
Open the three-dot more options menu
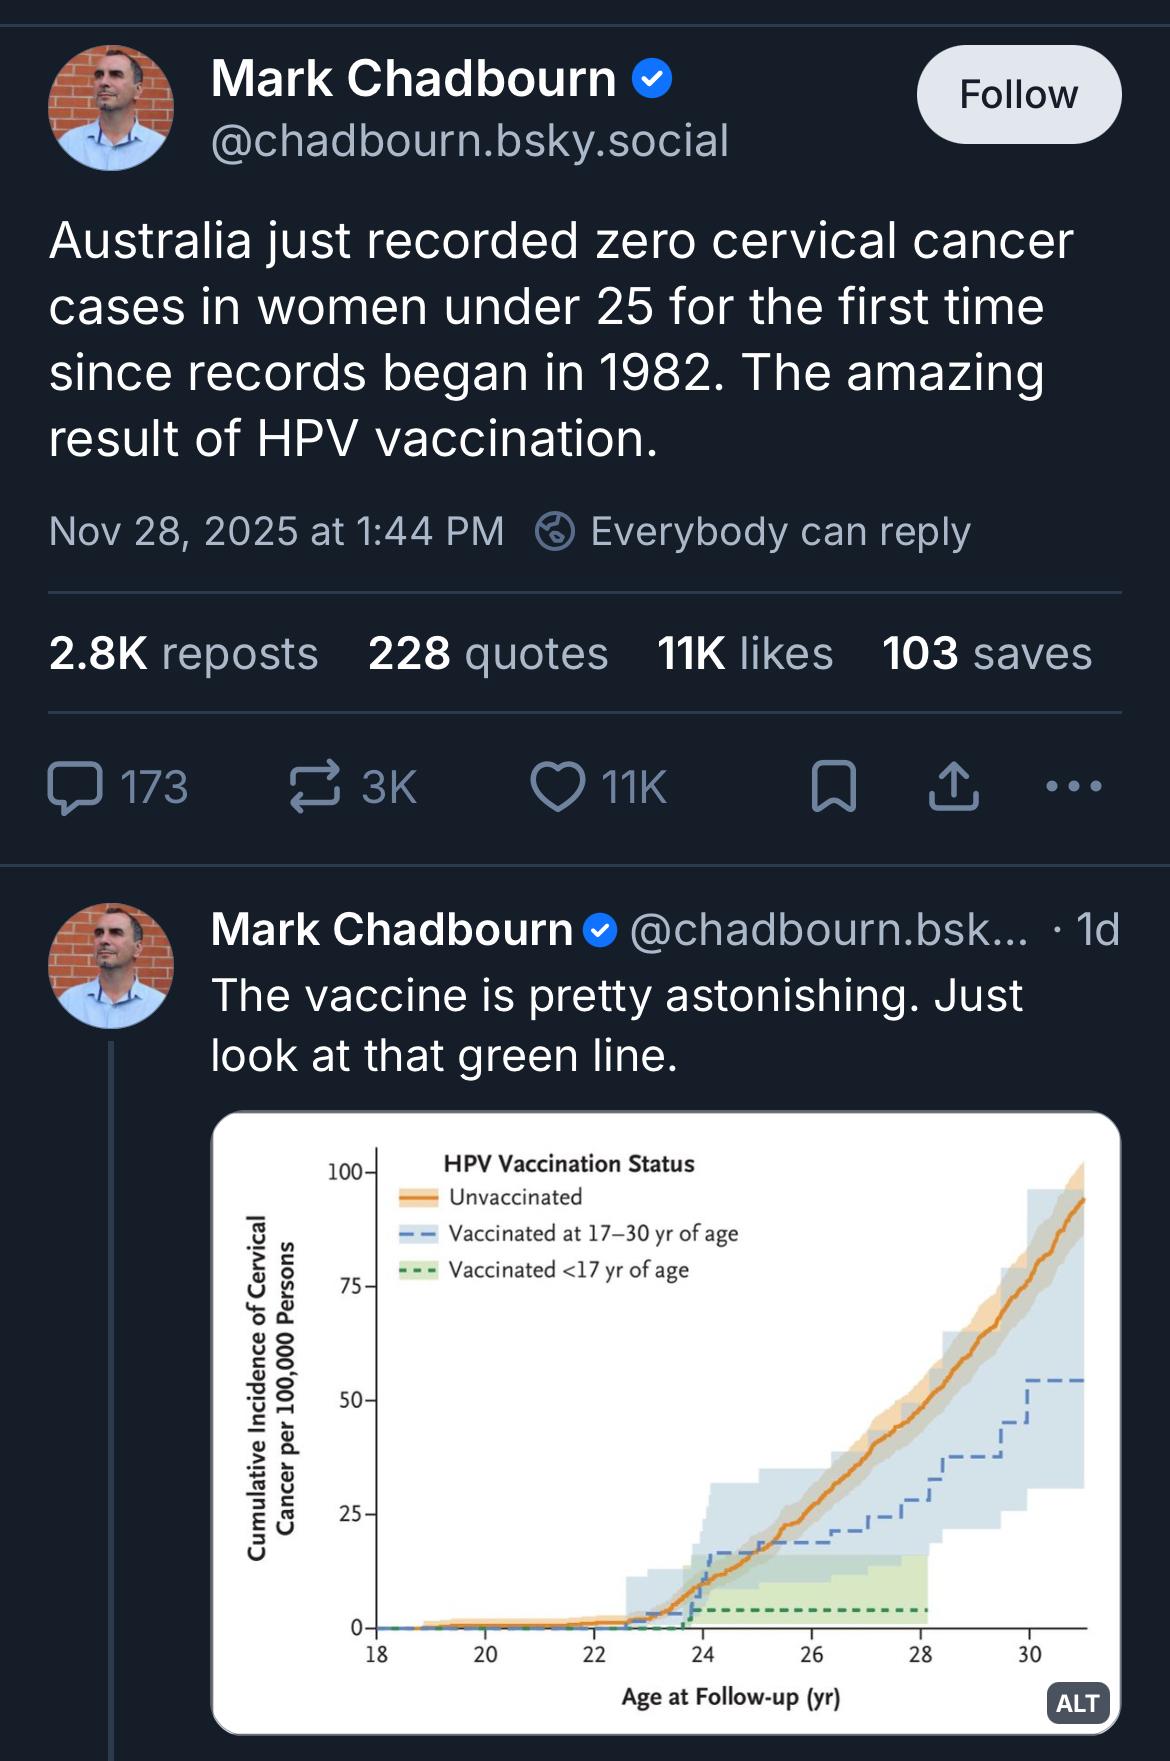(1074, 787)
